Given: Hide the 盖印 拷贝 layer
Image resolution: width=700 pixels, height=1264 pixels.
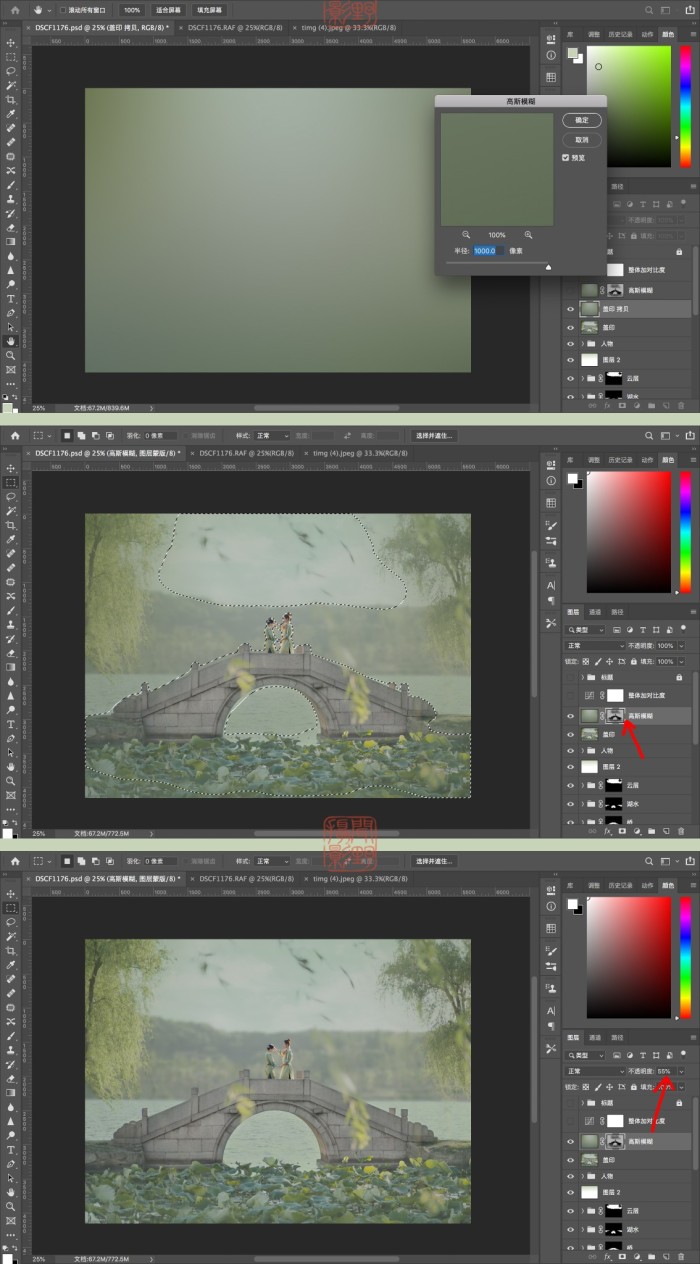Looking at the screenshot, I should [x=571, y=309].
